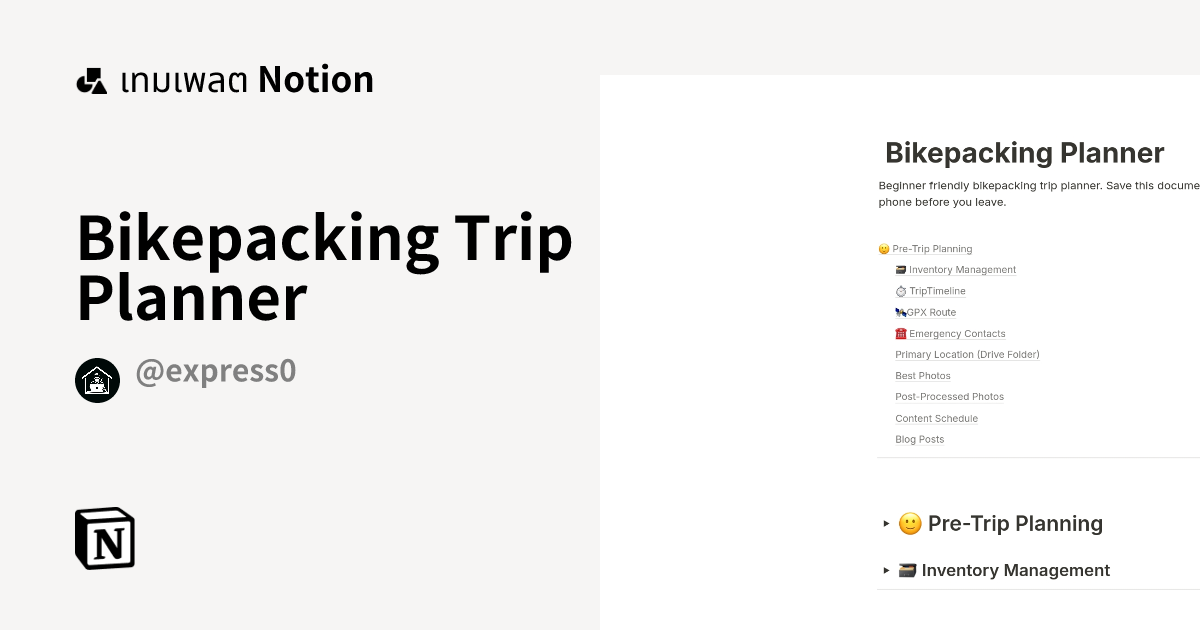Open the Notion logo at bottom left
The image size is (1200, 630).
(104, 538)
